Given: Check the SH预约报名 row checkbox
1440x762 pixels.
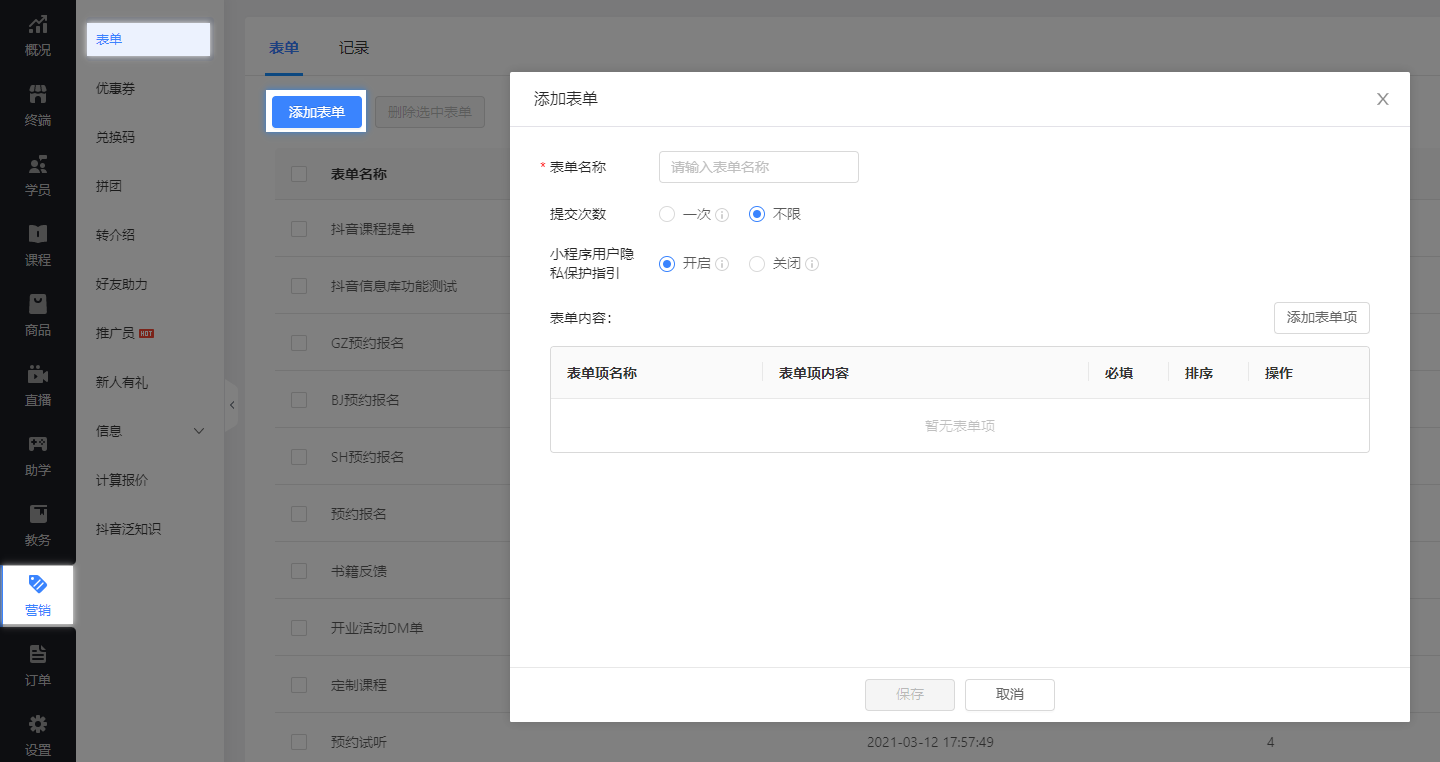Looking at the screenshot, I should [299, 457].
